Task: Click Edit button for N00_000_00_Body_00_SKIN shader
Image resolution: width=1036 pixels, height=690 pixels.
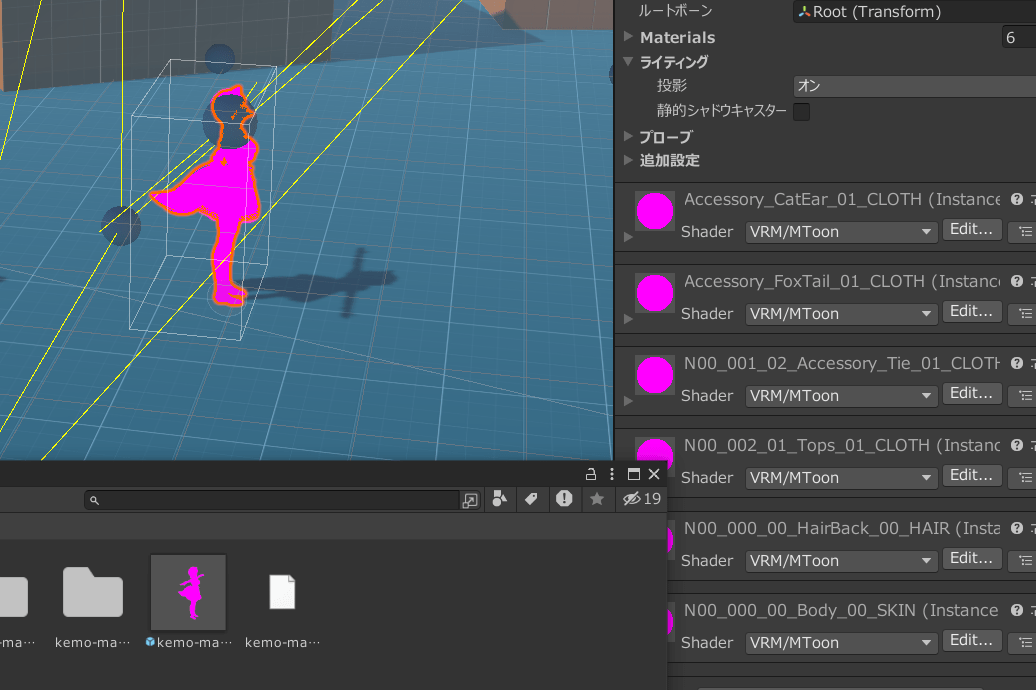Action: (x=971, y=641)
